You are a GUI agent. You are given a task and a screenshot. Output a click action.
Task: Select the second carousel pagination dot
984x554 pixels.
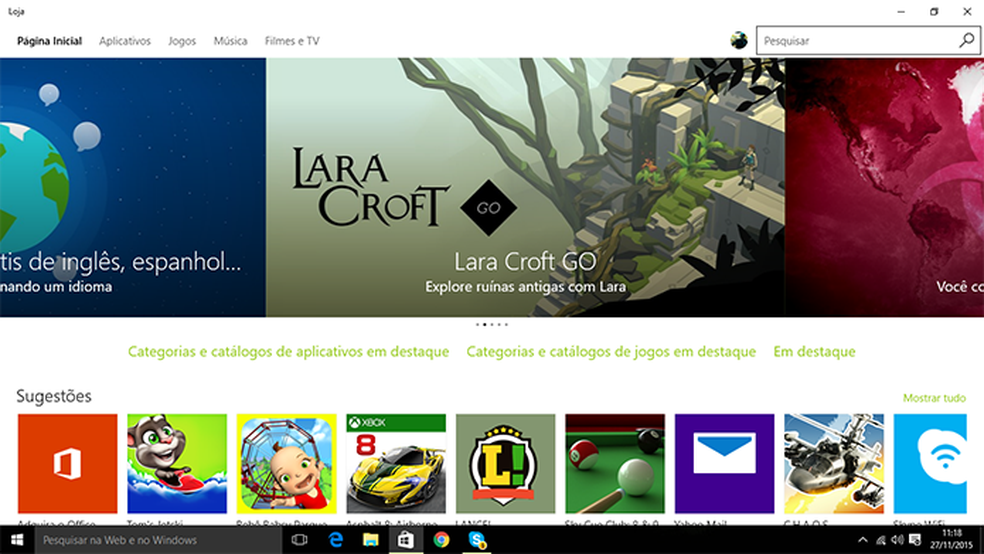tap(484, 324)
